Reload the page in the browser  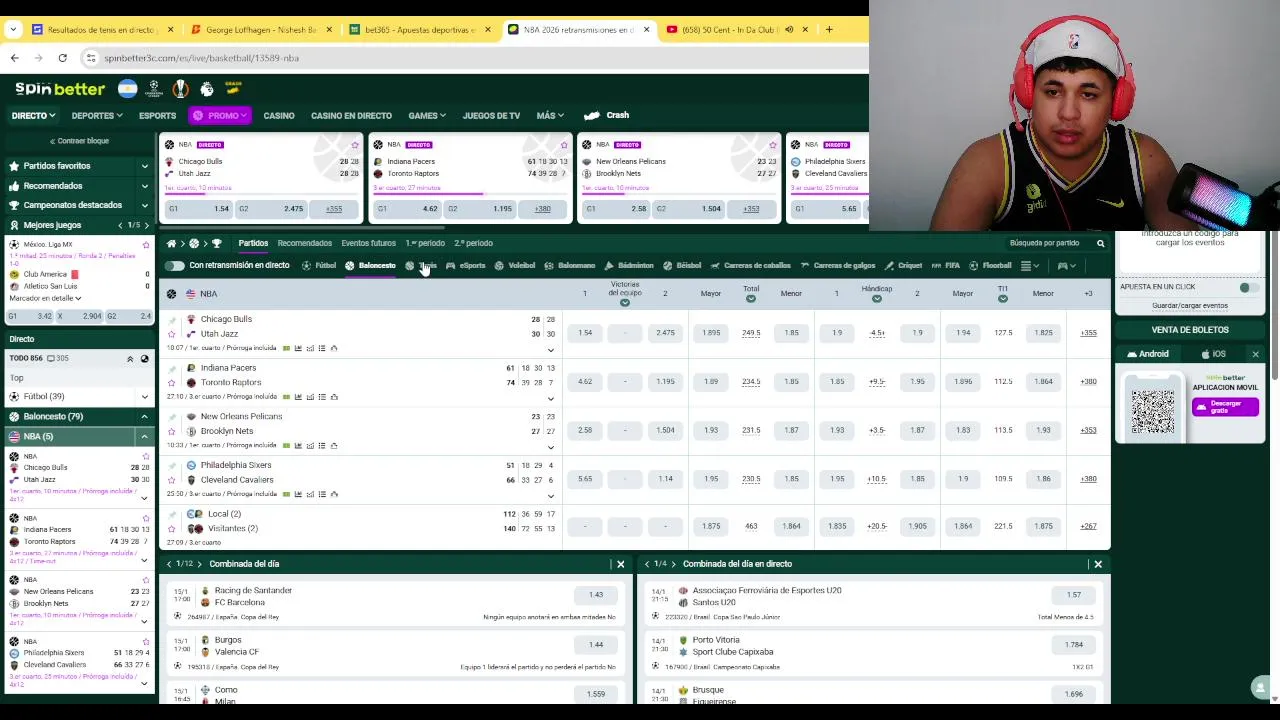click(x=62, y=58)
